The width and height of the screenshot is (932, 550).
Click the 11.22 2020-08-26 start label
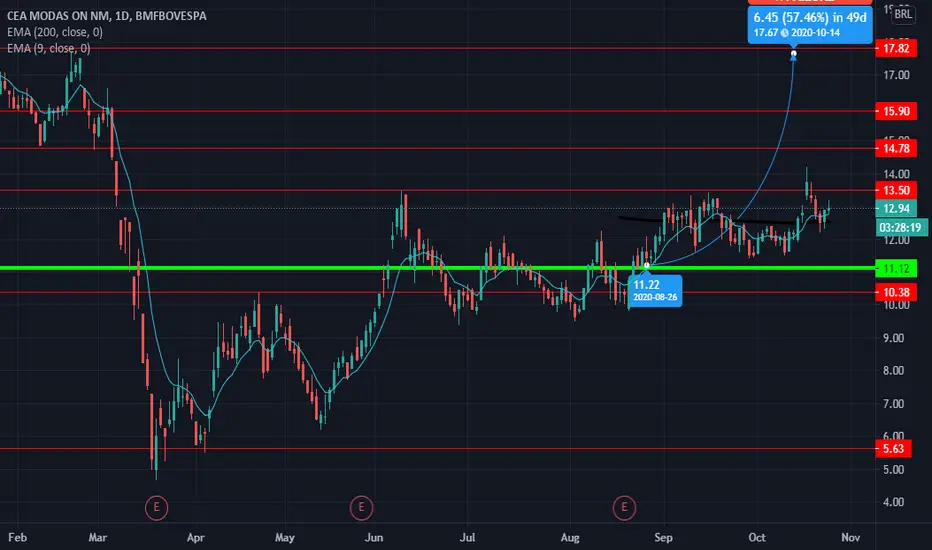point(654,290)
